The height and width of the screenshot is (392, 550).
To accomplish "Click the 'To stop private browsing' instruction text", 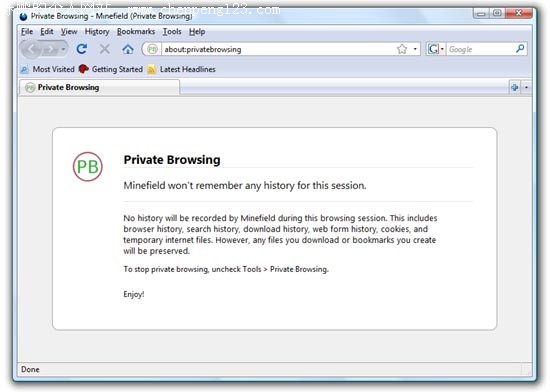I will (x=226, y=269).
